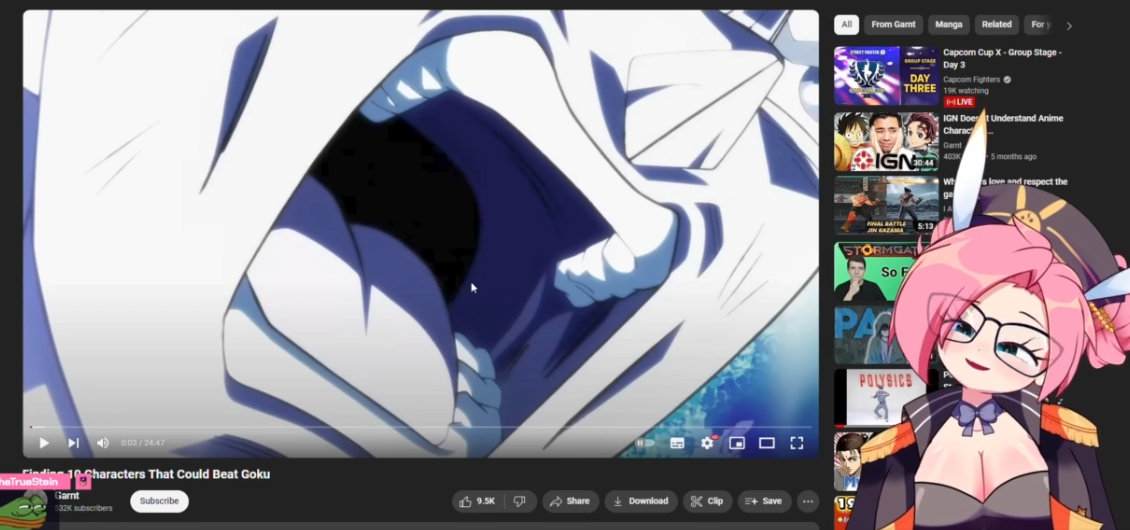Subscribe to the Garnt channel
The height and width of the screenshot is (530, 1130).
159,501
